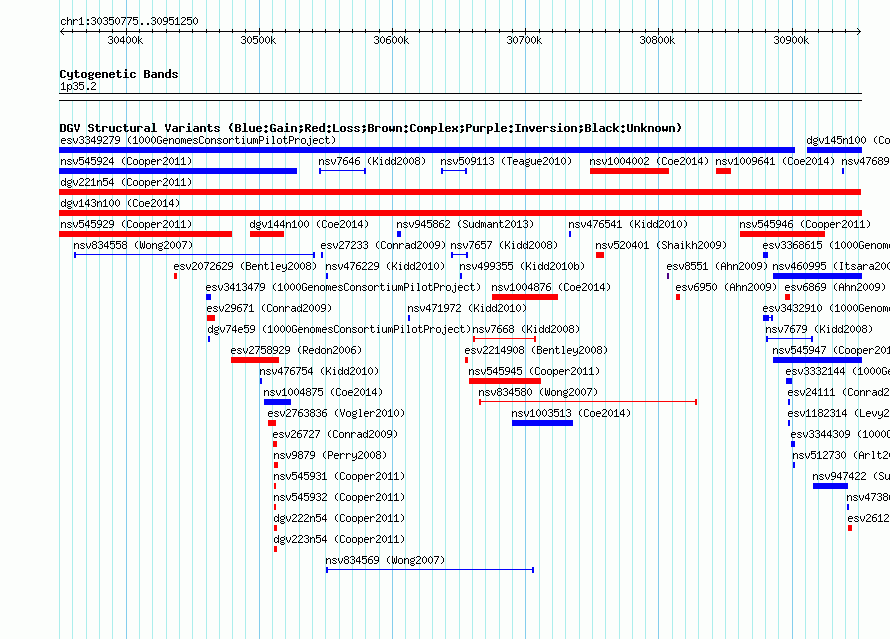Click nsv1004875 (Coe2014) label

[x=323, y=392]
